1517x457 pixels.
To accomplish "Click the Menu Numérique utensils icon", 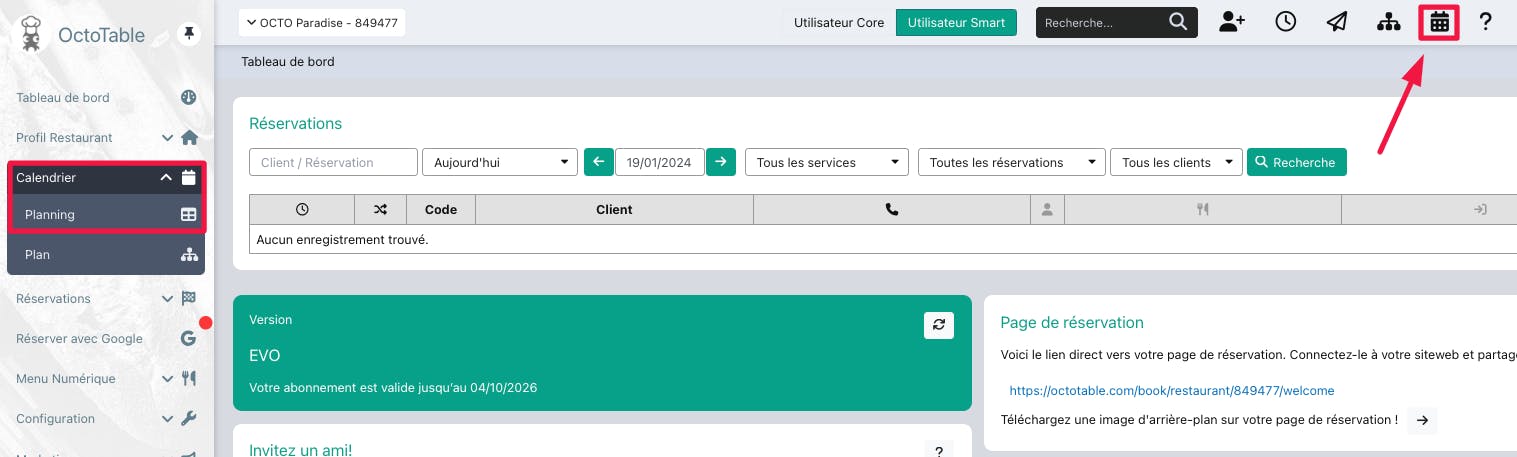I will (189, 379).
